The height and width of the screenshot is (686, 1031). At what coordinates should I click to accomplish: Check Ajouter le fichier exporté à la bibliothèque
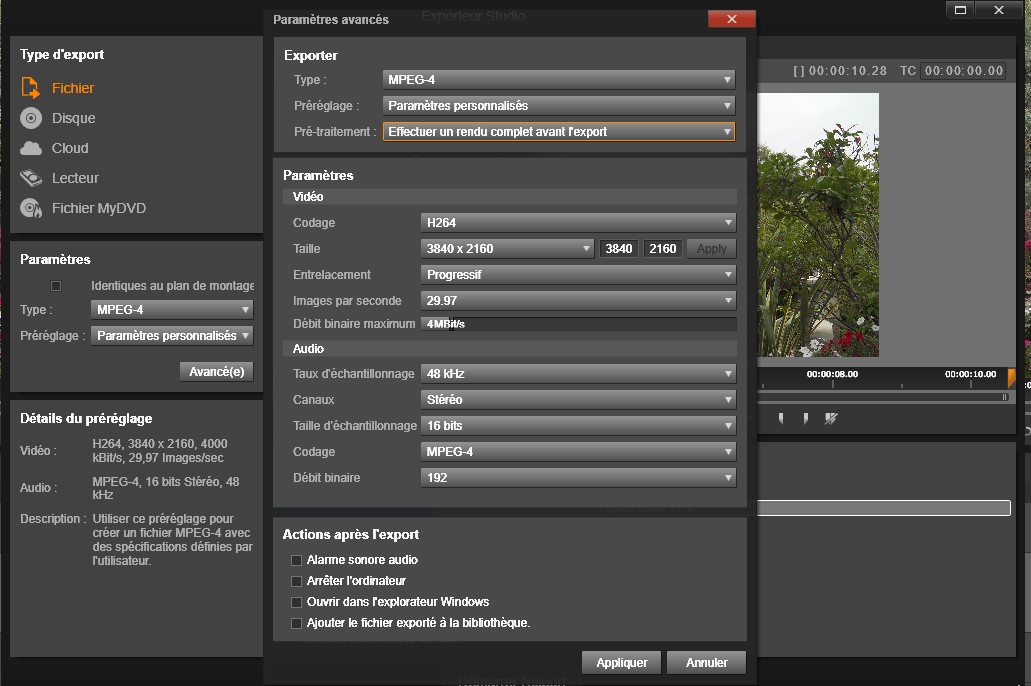pyautogui.click(x=297, y=624)
